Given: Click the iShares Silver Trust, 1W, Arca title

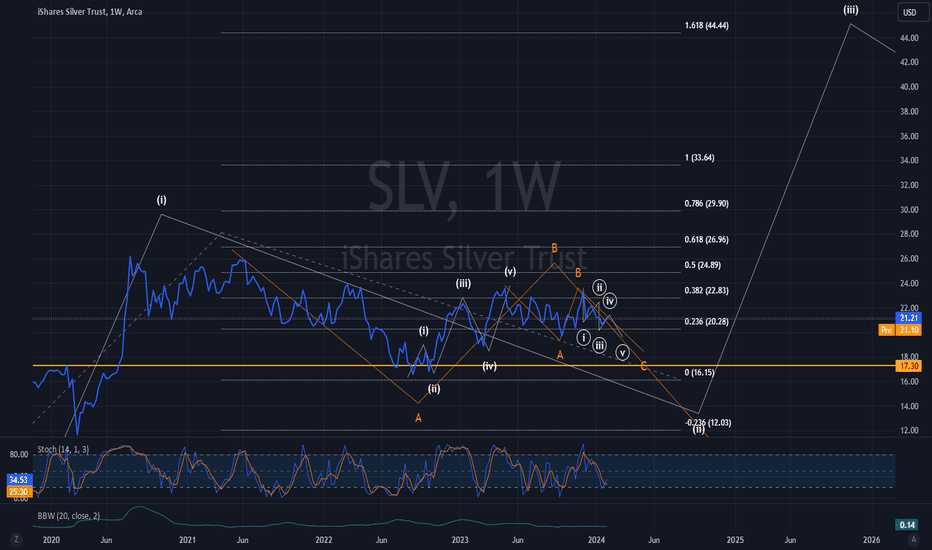Looking at the screenshot, I should (89, 11).
